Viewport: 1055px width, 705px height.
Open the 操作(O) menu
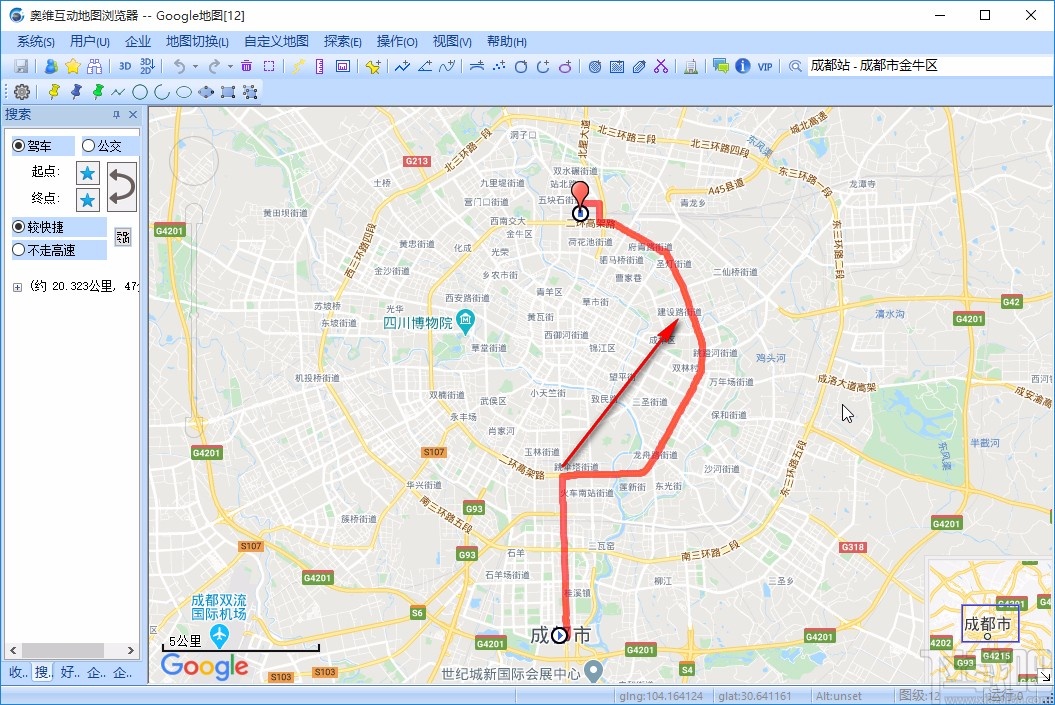397,42
